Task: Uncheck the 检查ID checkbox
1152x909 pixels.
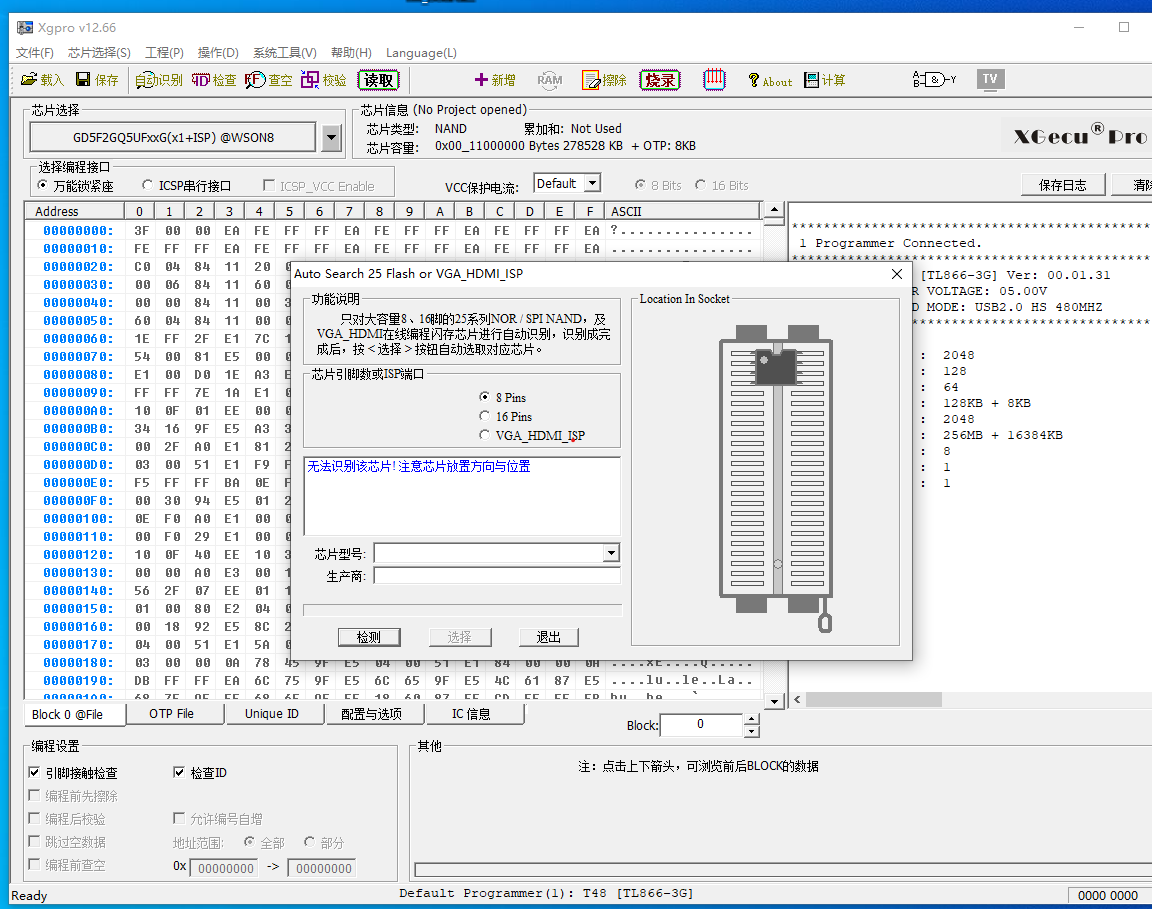Action: click(x=180, y=773)
